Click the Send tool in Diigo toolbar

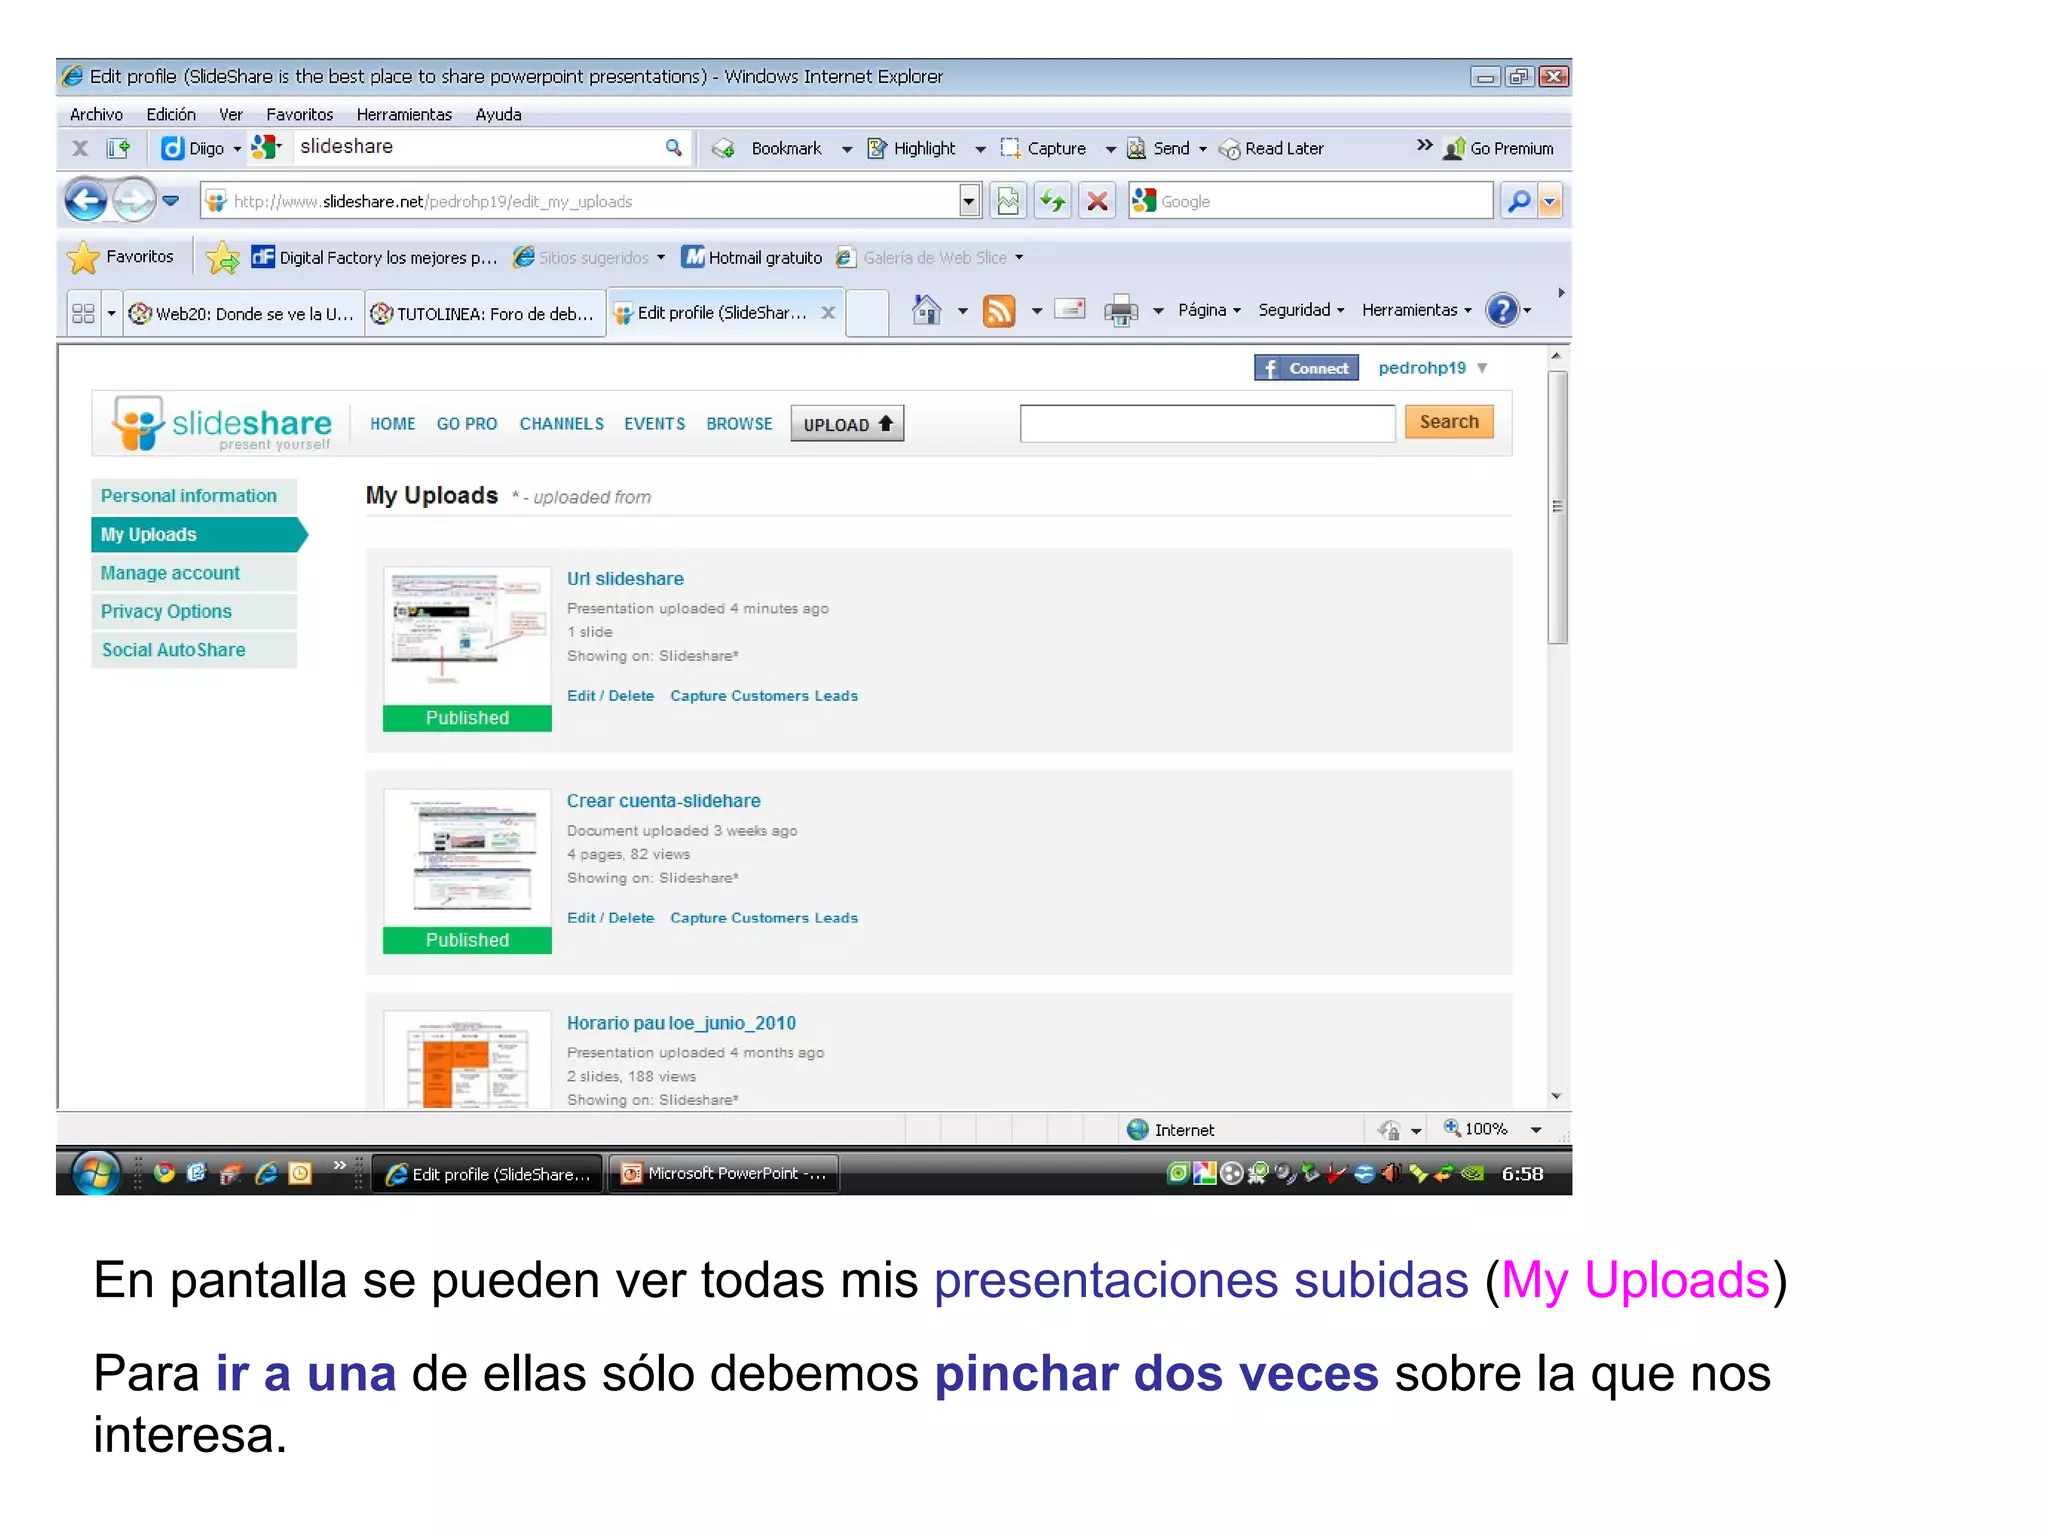point(1158,148)
